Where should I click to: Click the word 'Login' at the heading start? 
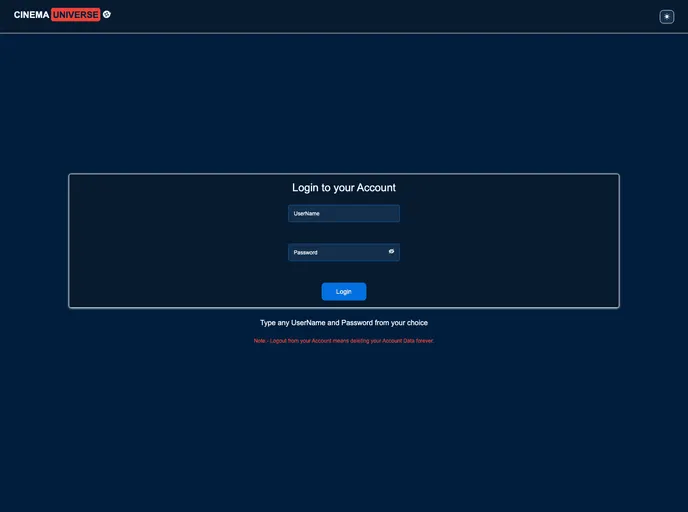[x=305, y=188]
